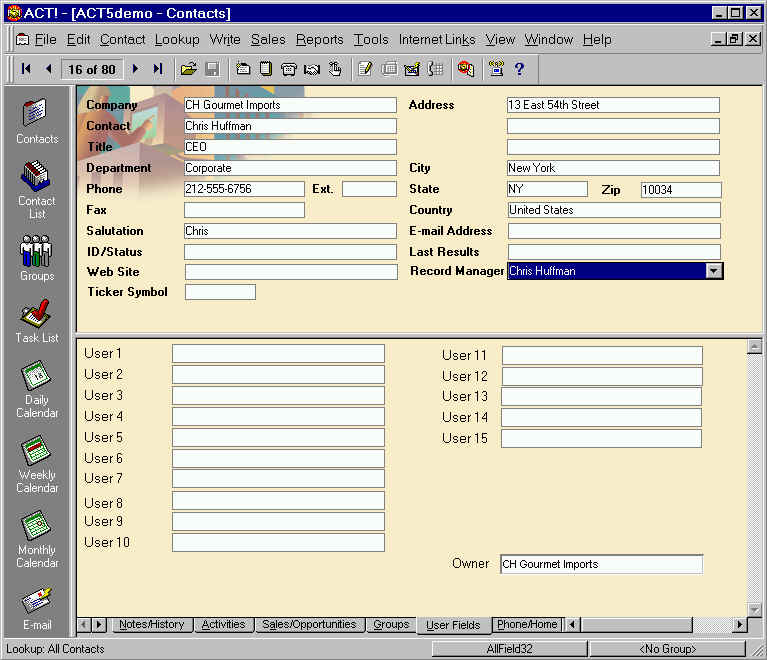The width and height of the screenshot is (767, 660).
Task: Click the vertical scrollbar up arrow
Action: [x=754, y=346]
